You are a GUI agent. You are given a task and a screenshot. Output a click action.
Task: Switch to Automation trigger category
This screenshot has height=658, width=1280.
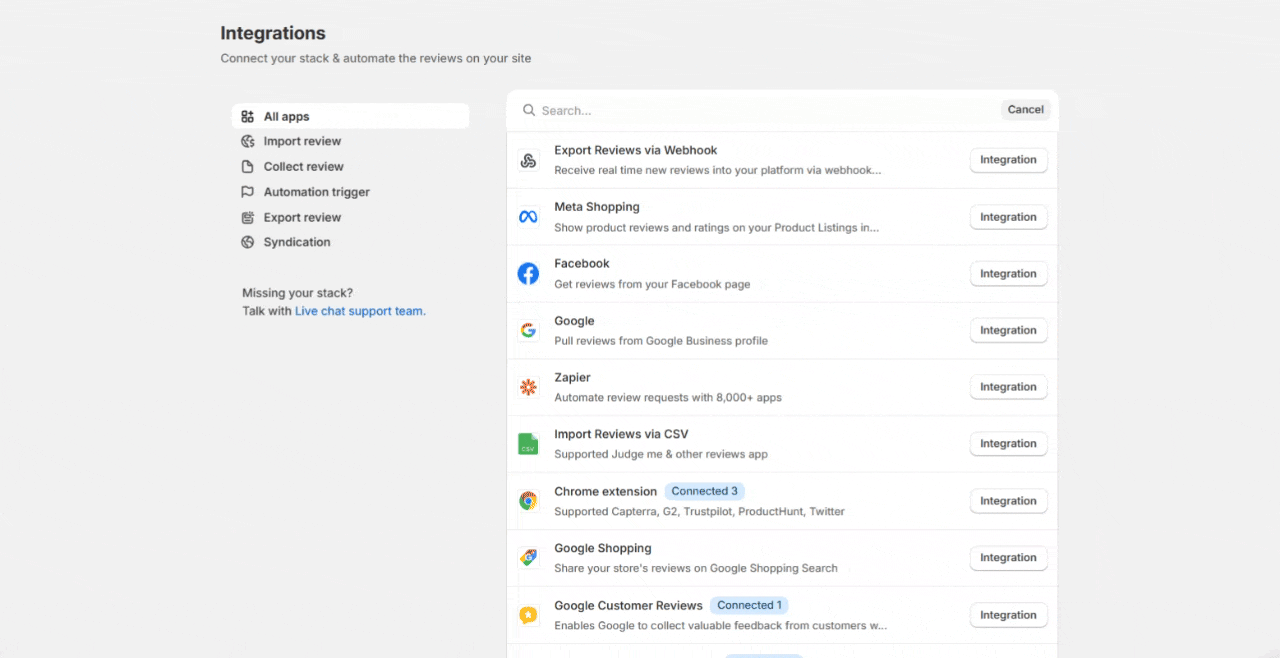[316, 192]
